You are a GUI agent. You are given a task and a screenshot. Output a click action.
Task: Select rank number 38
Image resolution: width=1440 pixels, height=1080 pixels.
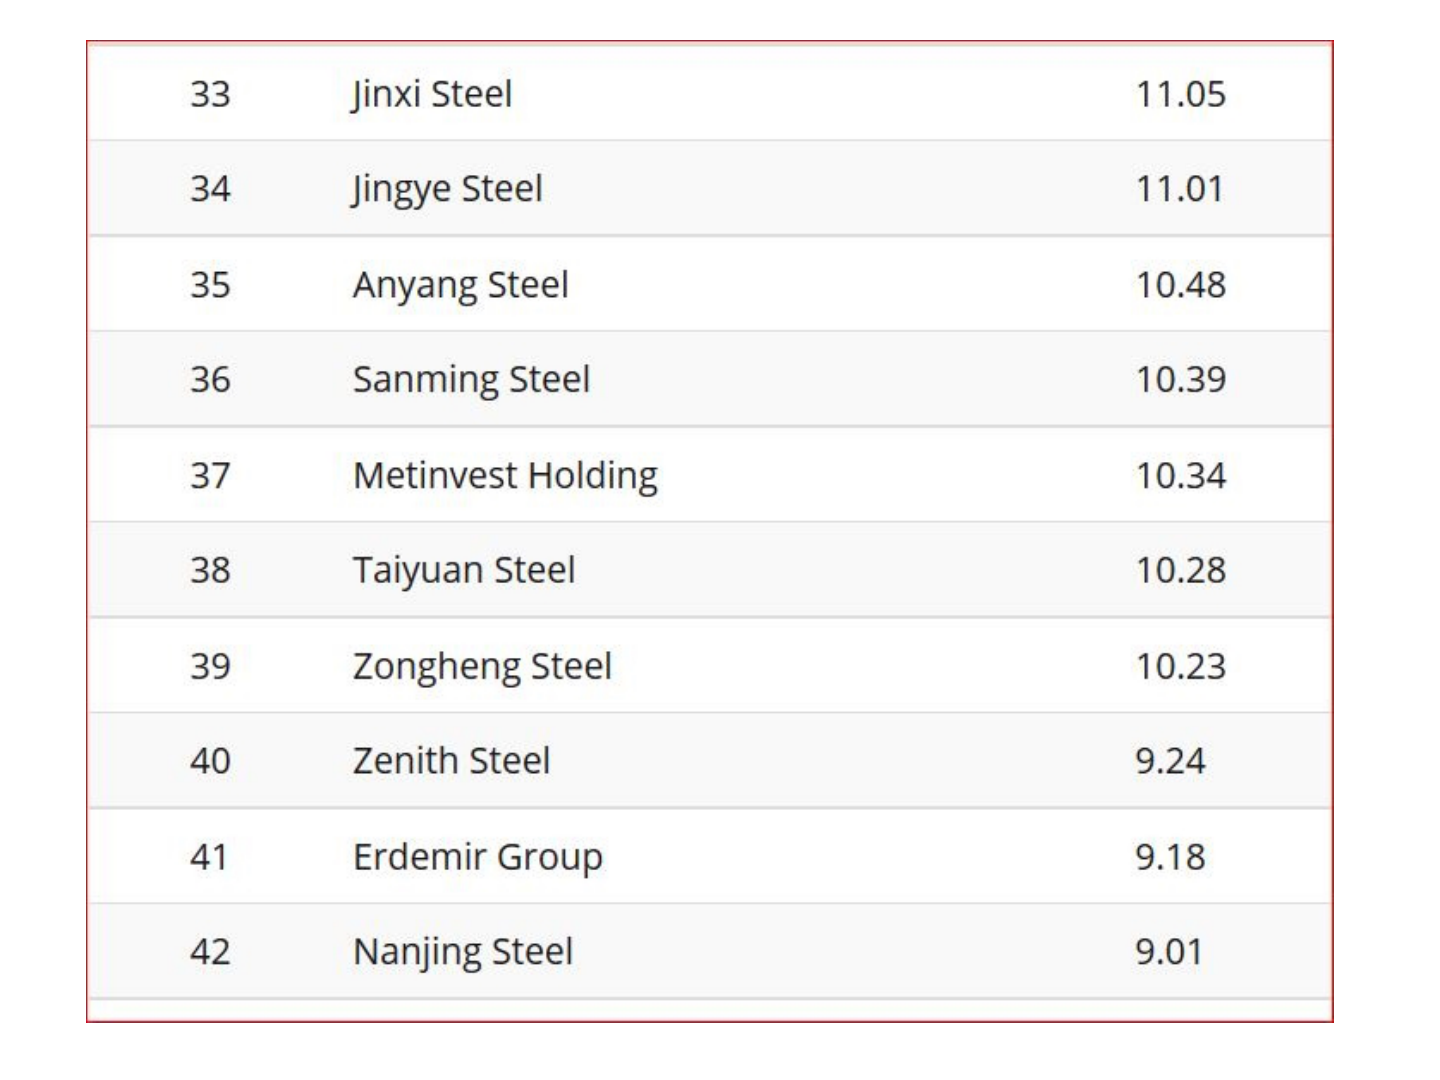point(210,570)
